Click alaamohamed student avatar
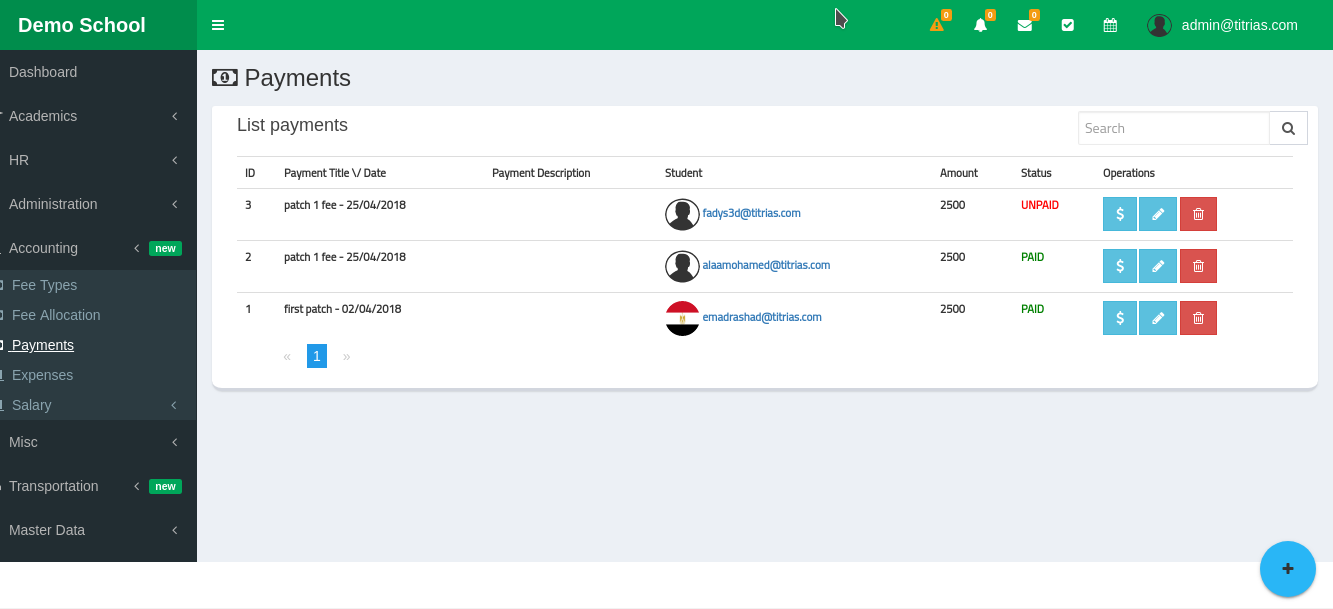This screenshot has width=1333, height=609. pos(682,267)
